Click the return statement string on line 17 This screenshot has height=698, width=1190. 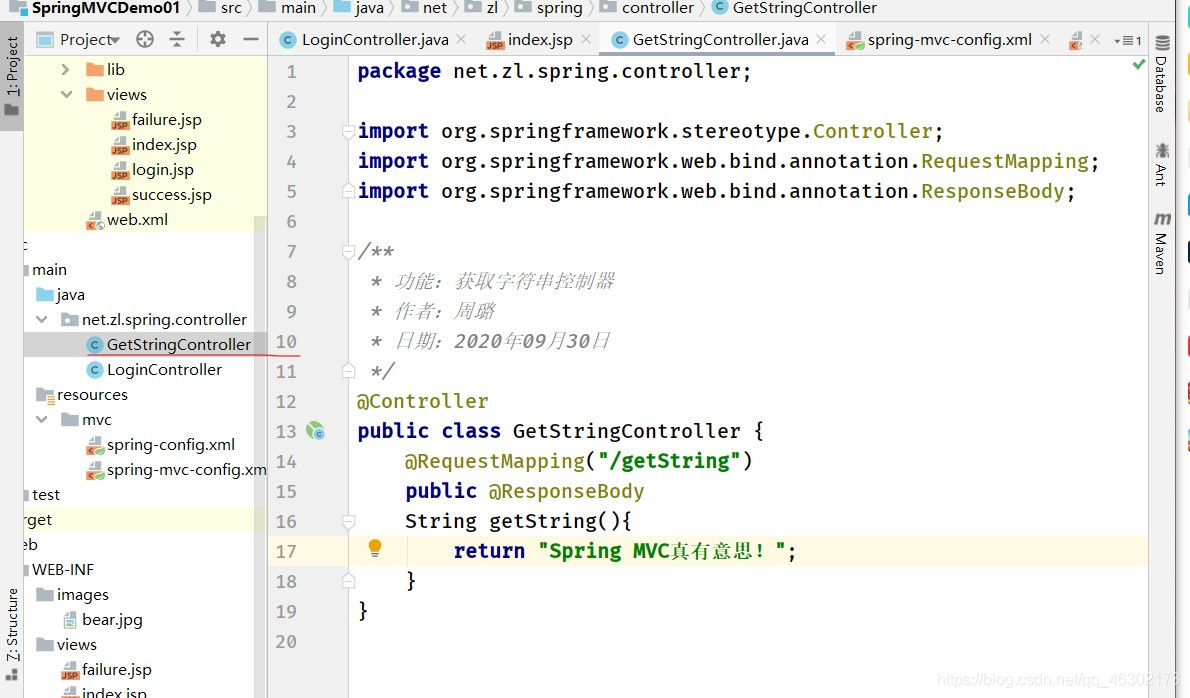[x=661, y=551]
